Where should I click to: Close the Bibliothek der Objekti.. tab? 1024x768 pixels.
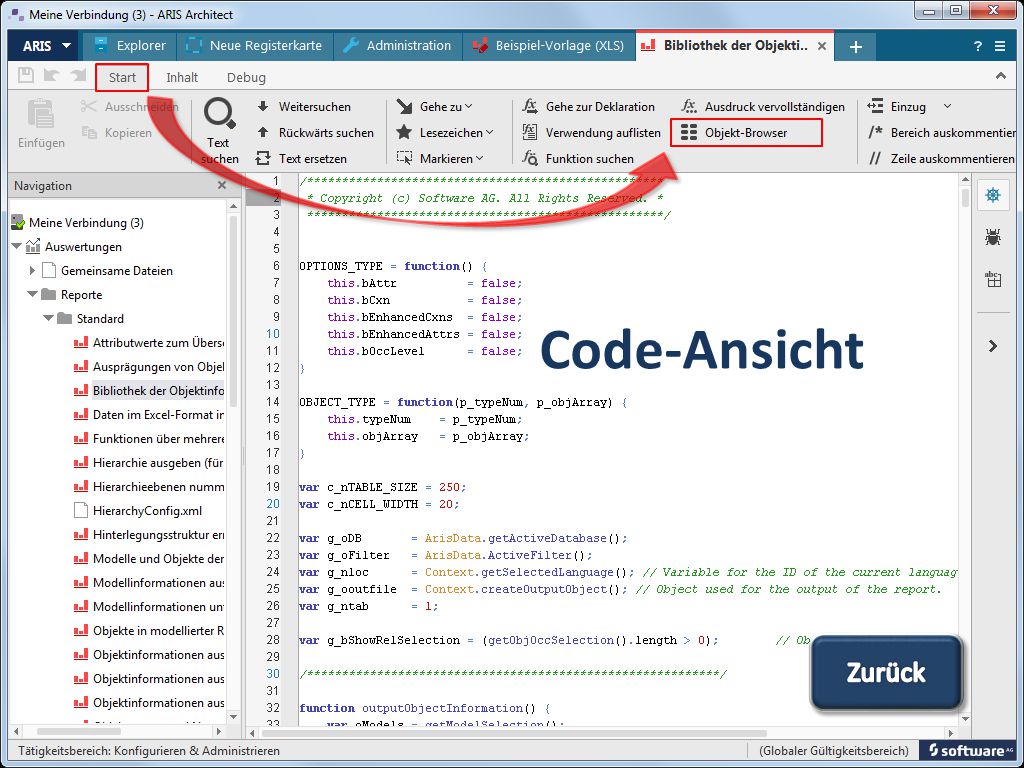coord(822,46)
